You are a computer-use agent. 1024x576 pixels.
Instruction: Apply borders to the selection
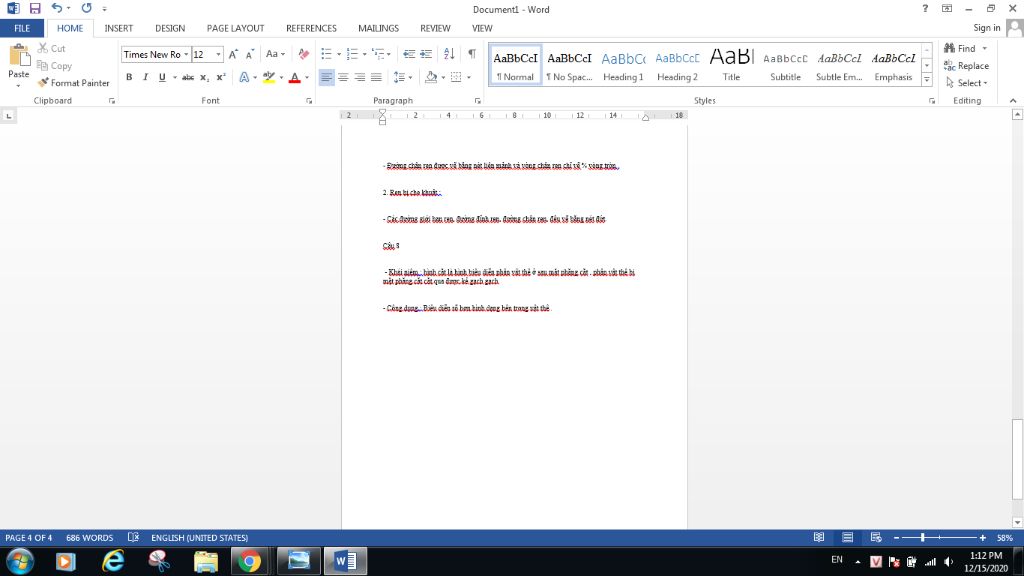[456, 77]
